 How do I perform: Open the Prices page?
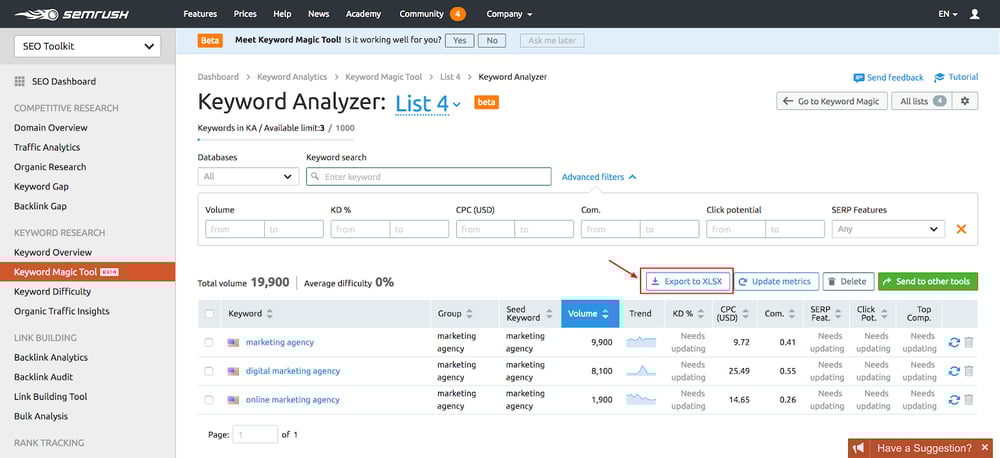click(x=245, y=13)
